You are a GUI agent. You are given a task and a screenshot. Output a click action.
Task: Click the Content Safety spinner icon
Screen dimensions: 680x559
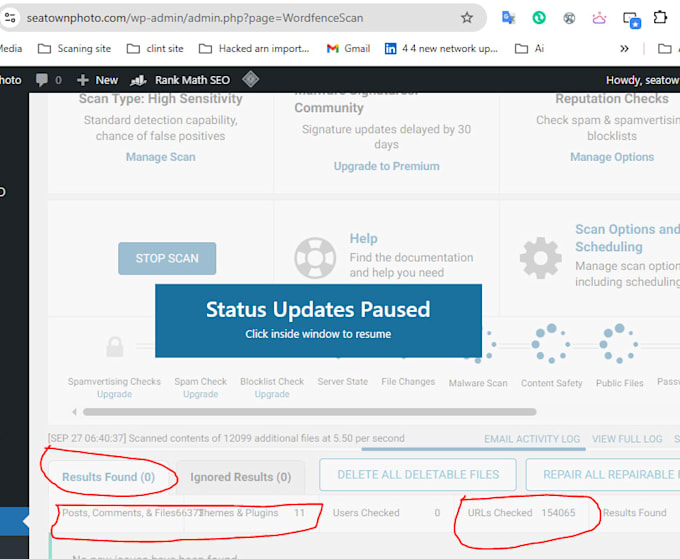pyautogui.click(x=551, y=343)
